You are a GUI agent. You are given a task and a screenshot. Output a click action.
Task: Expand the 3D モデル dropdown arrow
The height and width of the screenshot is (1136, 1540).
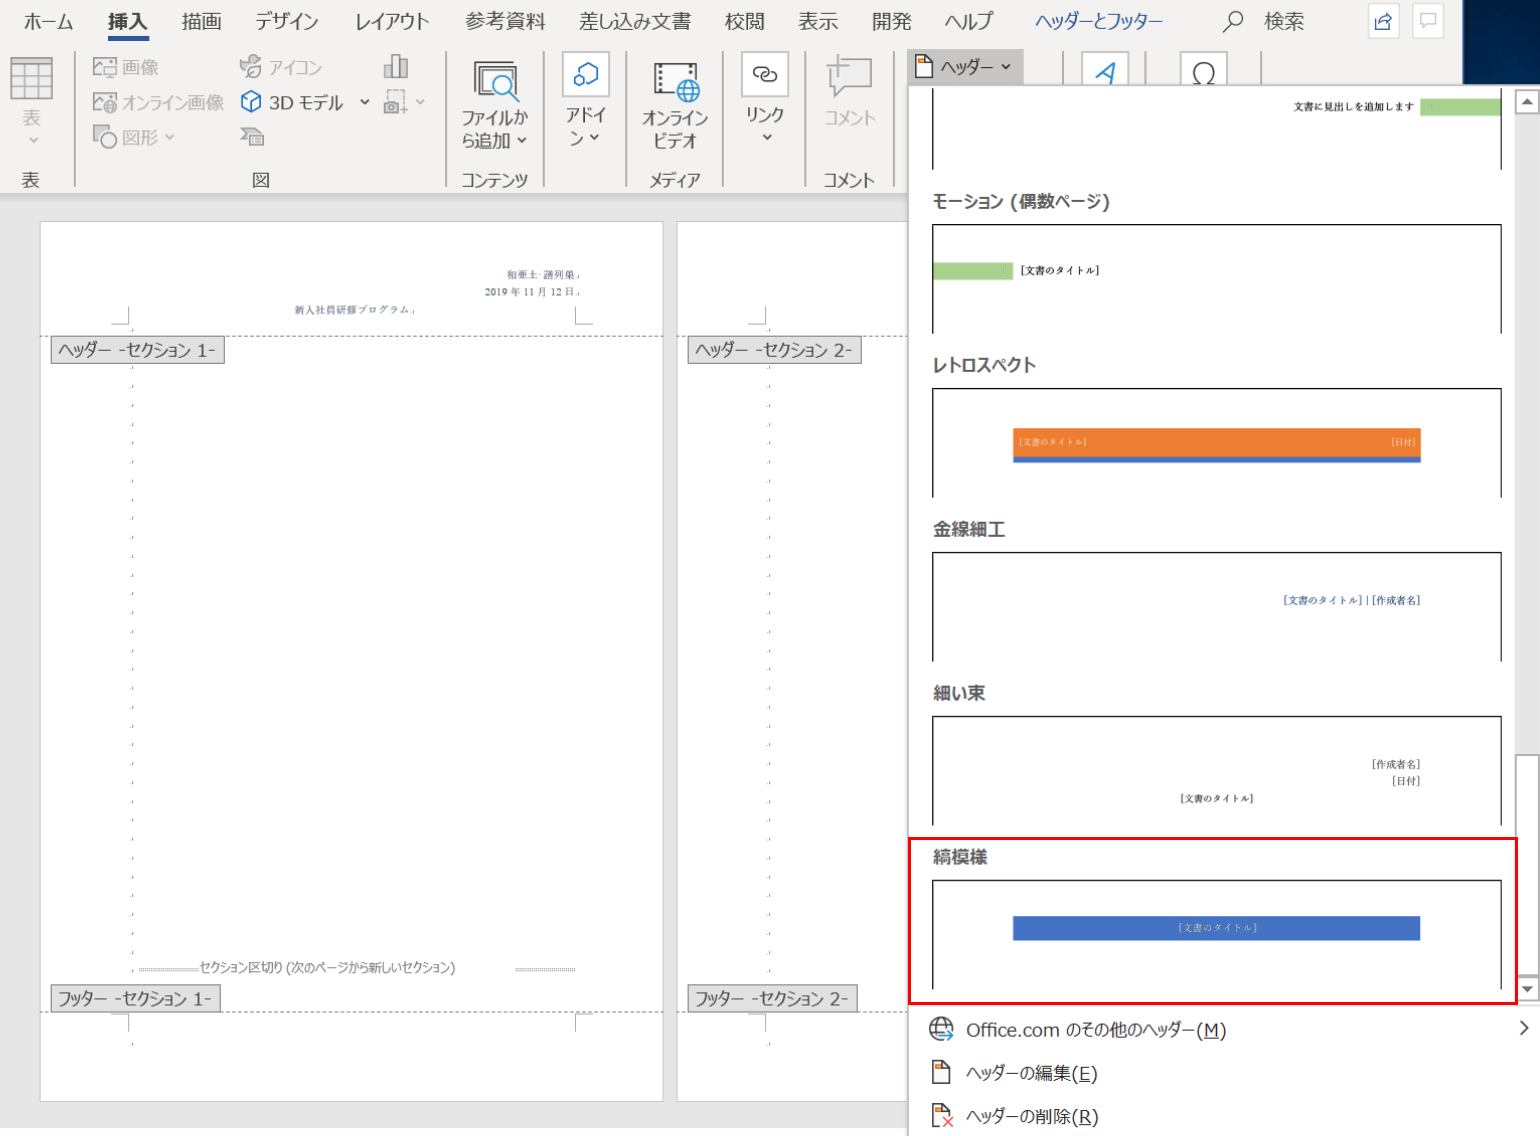[x=364, y=102]
